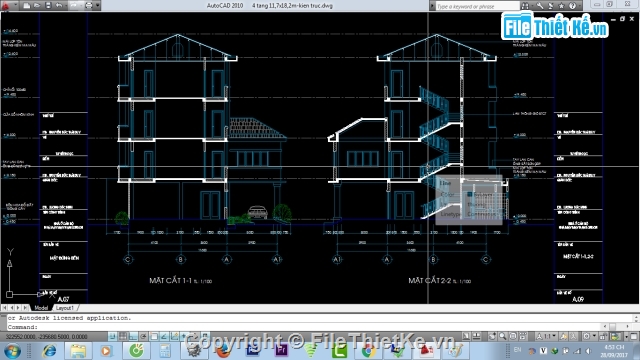Click the keyword search input field
This screenshot has height=360, width=640.
click(478, 6)
